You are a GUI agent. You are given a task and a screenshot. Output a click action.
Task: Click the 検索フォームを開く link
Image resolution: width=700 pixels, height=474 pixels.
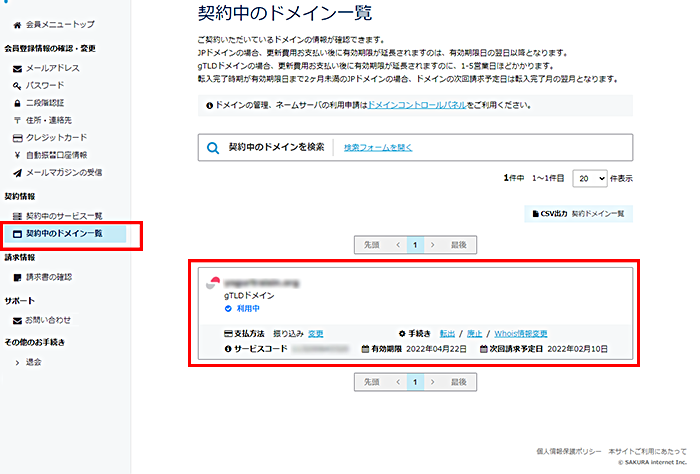(x=378, y=148)
